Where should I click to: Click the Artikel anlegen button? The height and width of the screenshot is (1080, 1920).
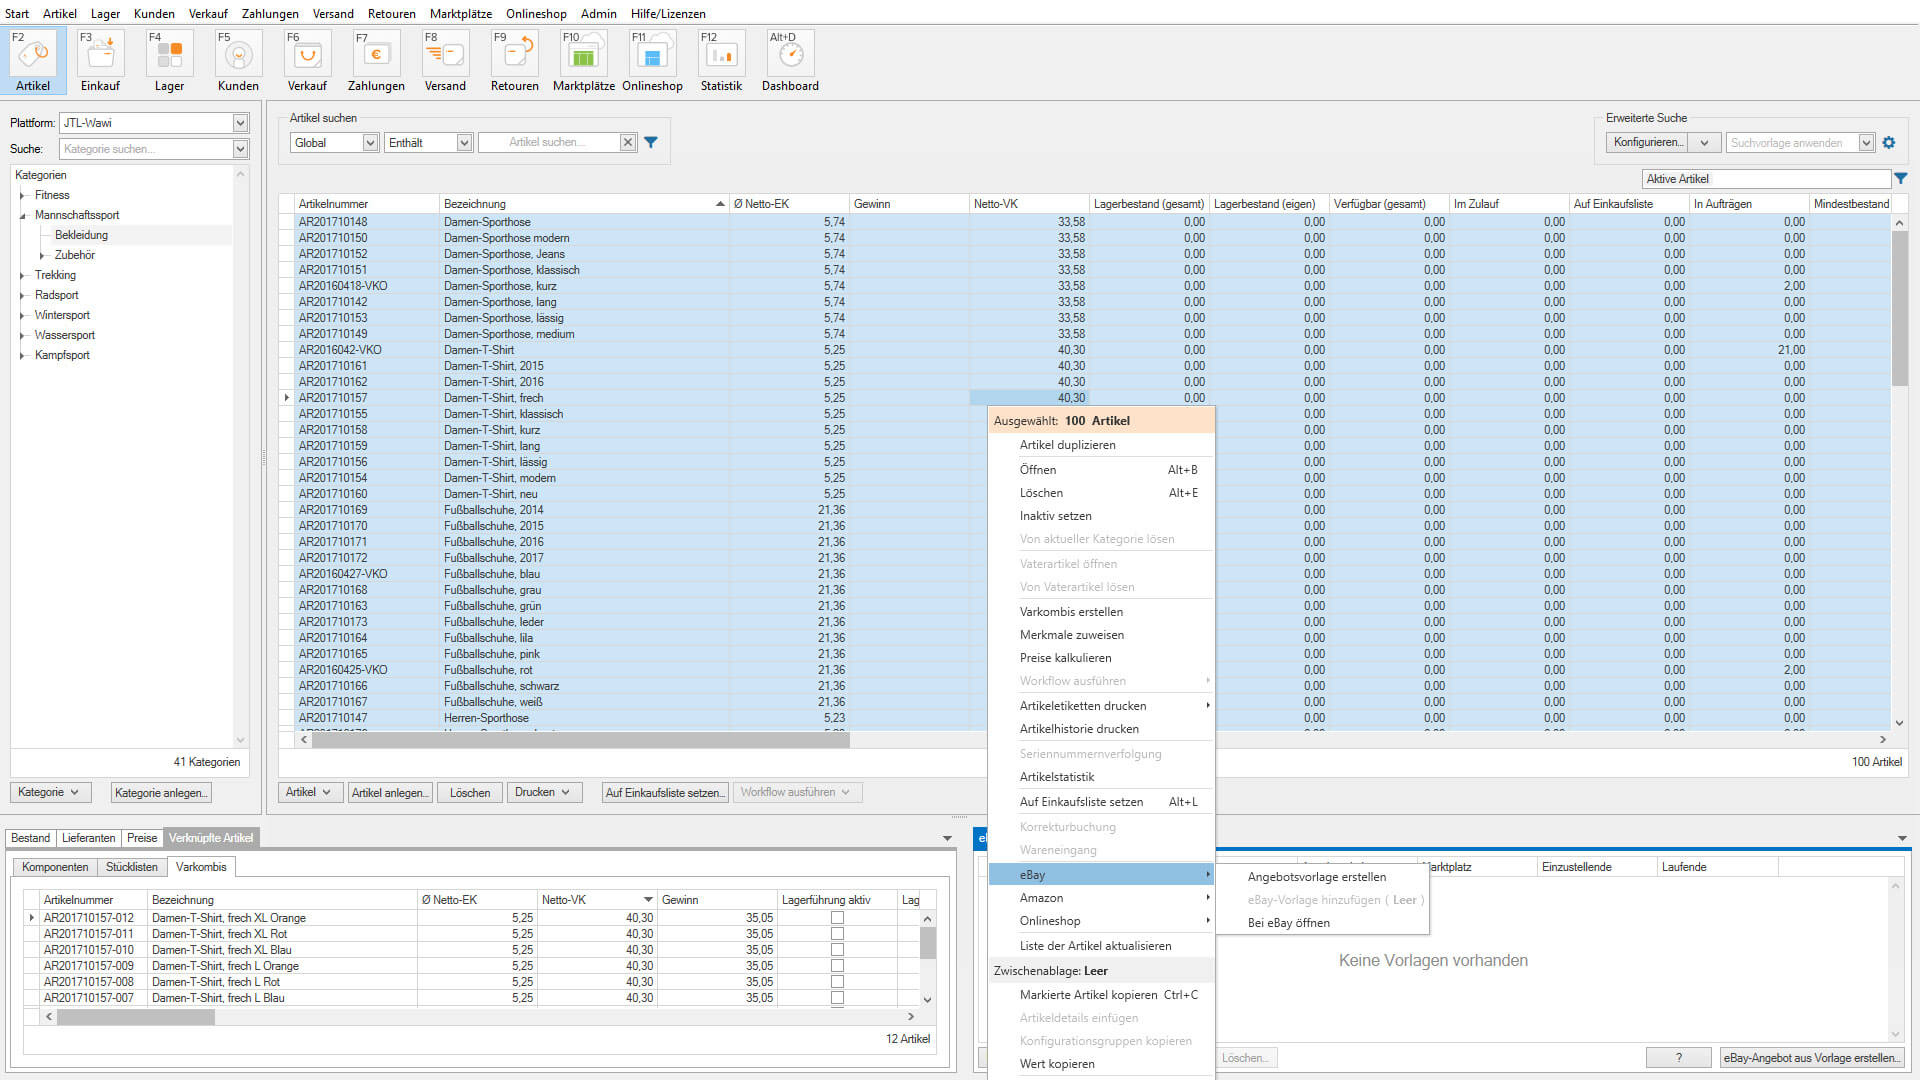tap(390, 793)
